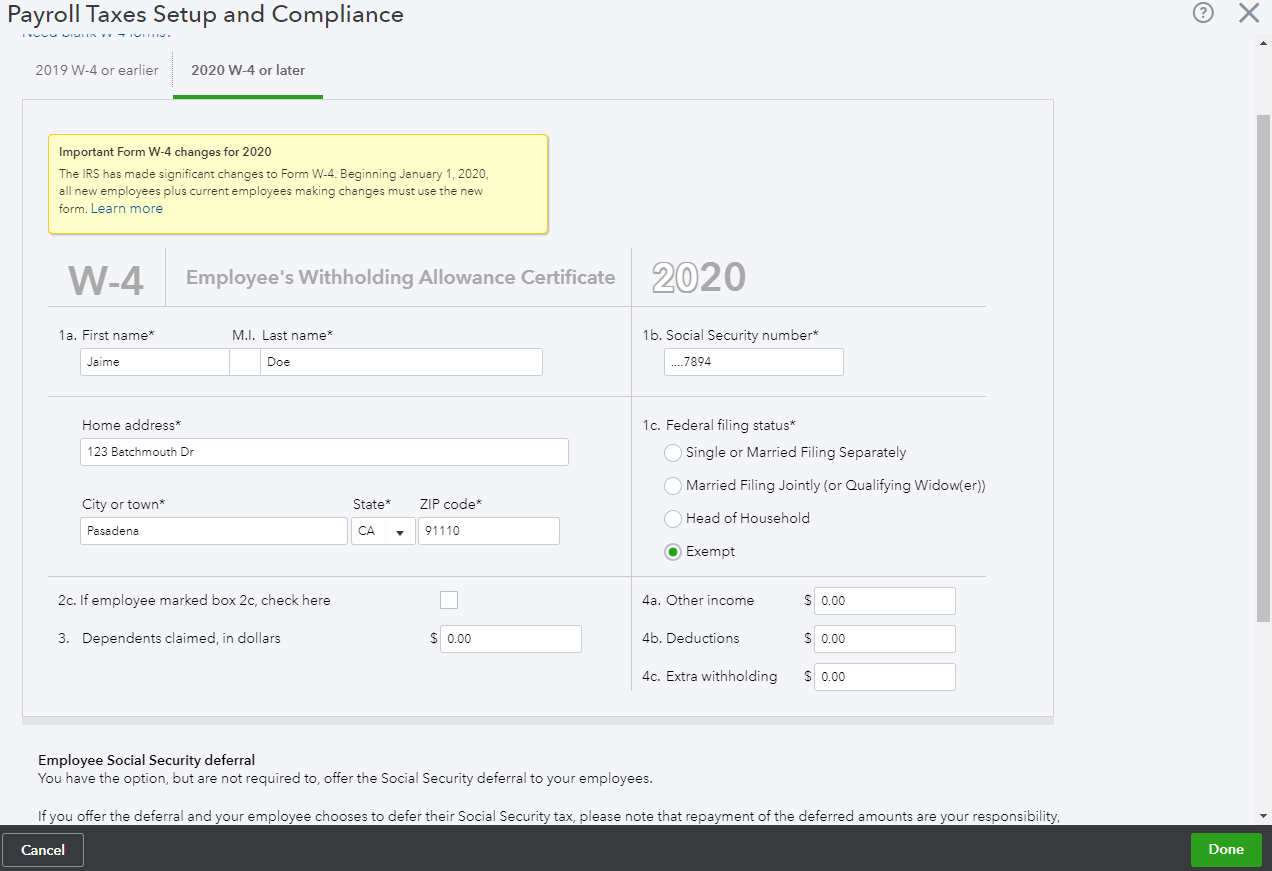Close the Payroll Taxes Setup dialog
The width and height of the screenshot is (1272, 871).
pyautogui.click(x=1248, y=13)
